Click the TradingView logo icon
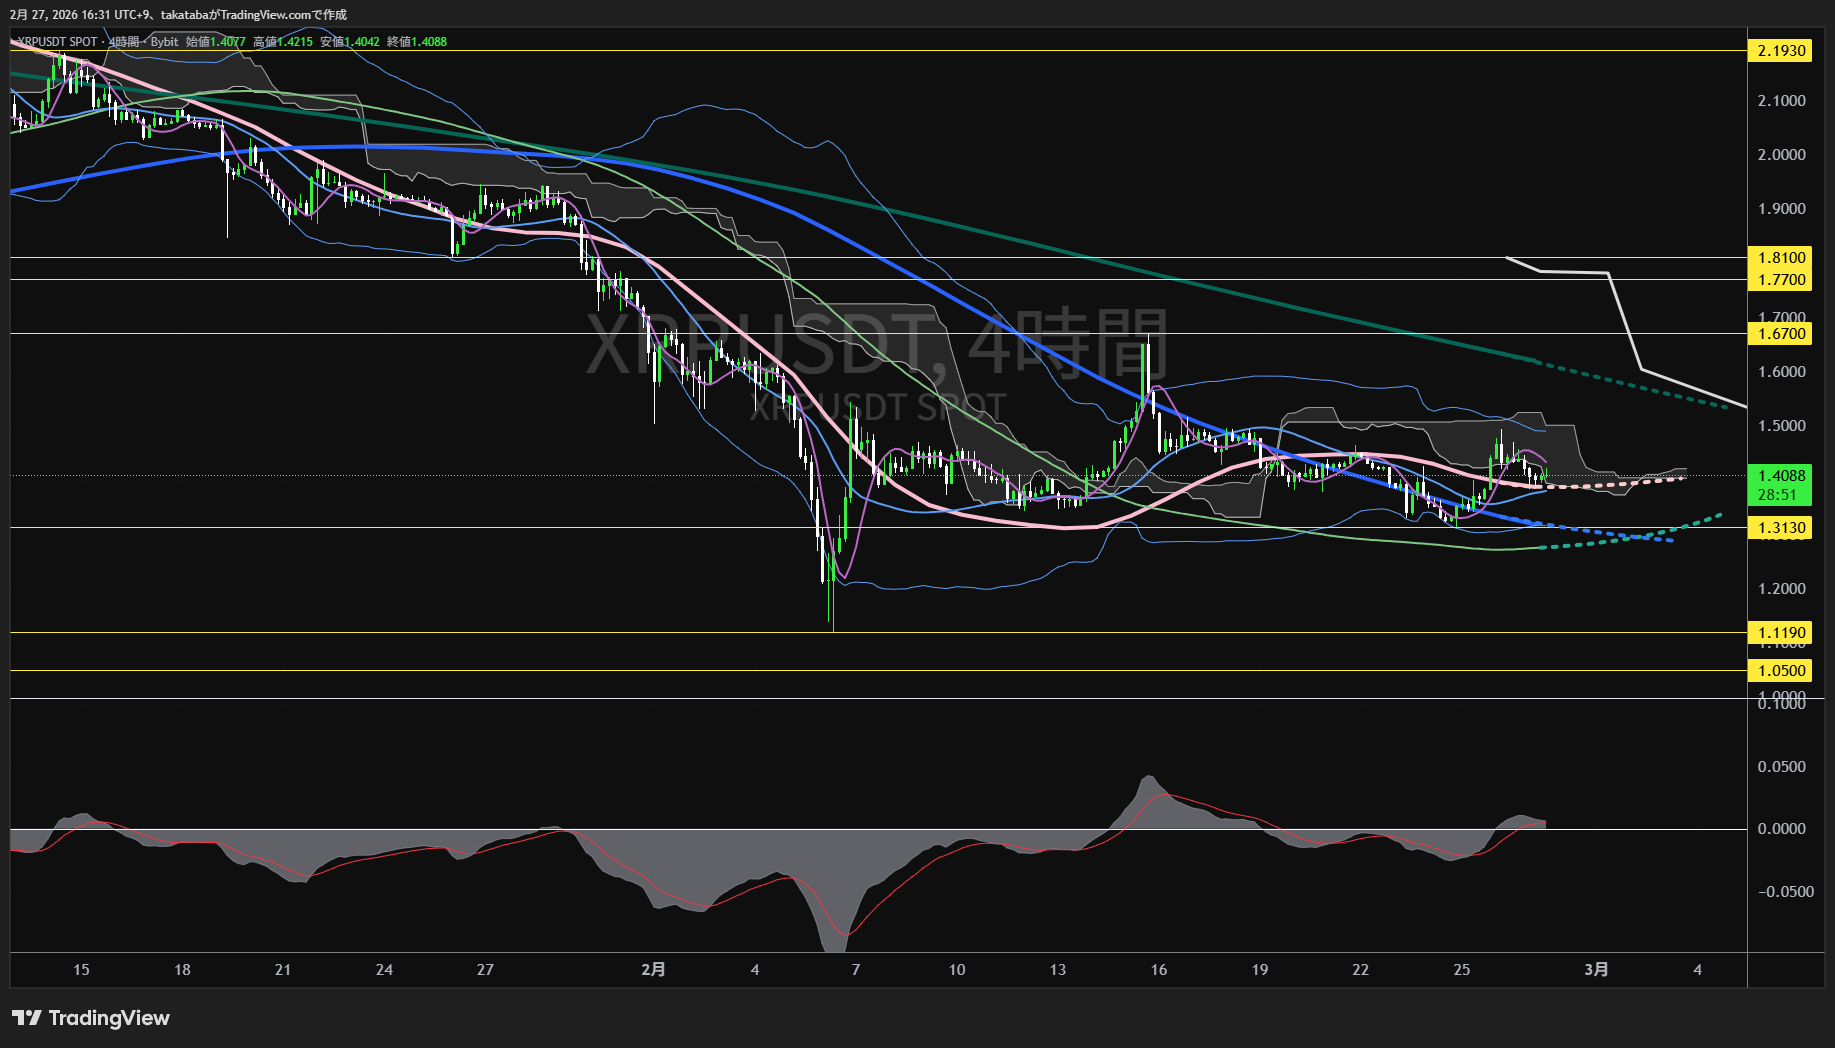The height and width of the screenshot is (1048, 1835). (x=27, y=1018)
